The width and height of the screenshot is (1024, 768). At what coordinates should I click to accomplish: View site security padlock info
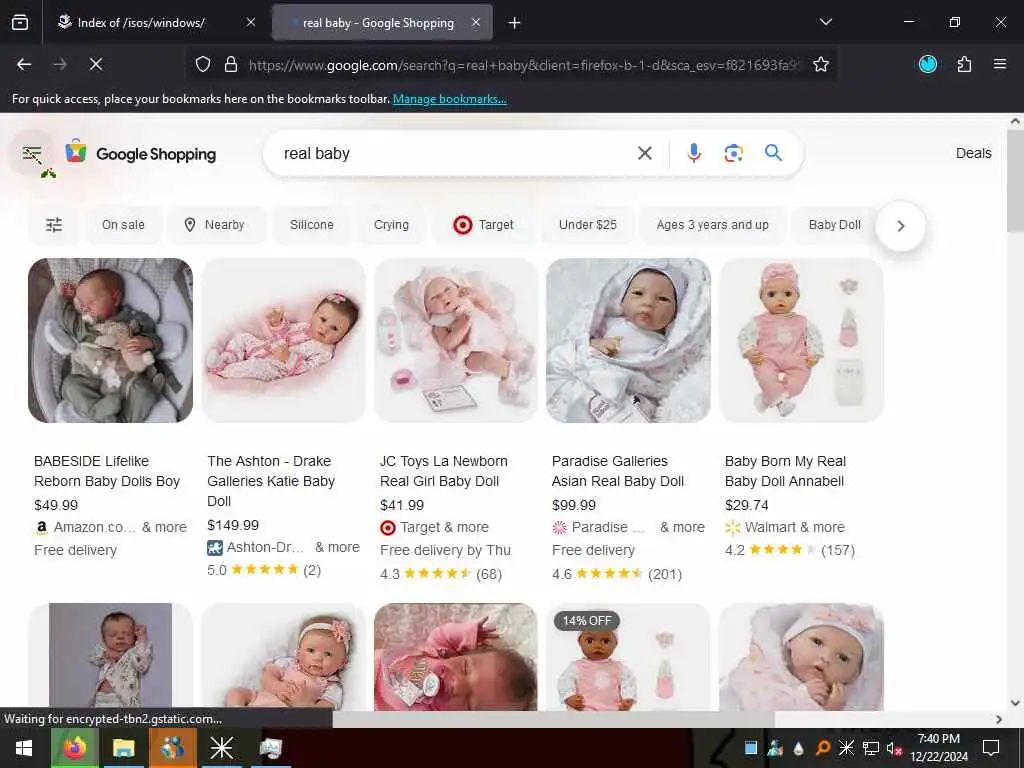coord(231,65)
